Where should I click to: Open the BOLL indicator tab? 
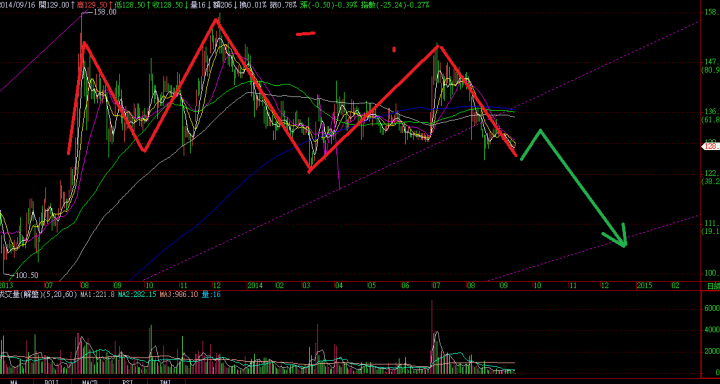coord(52,382)
